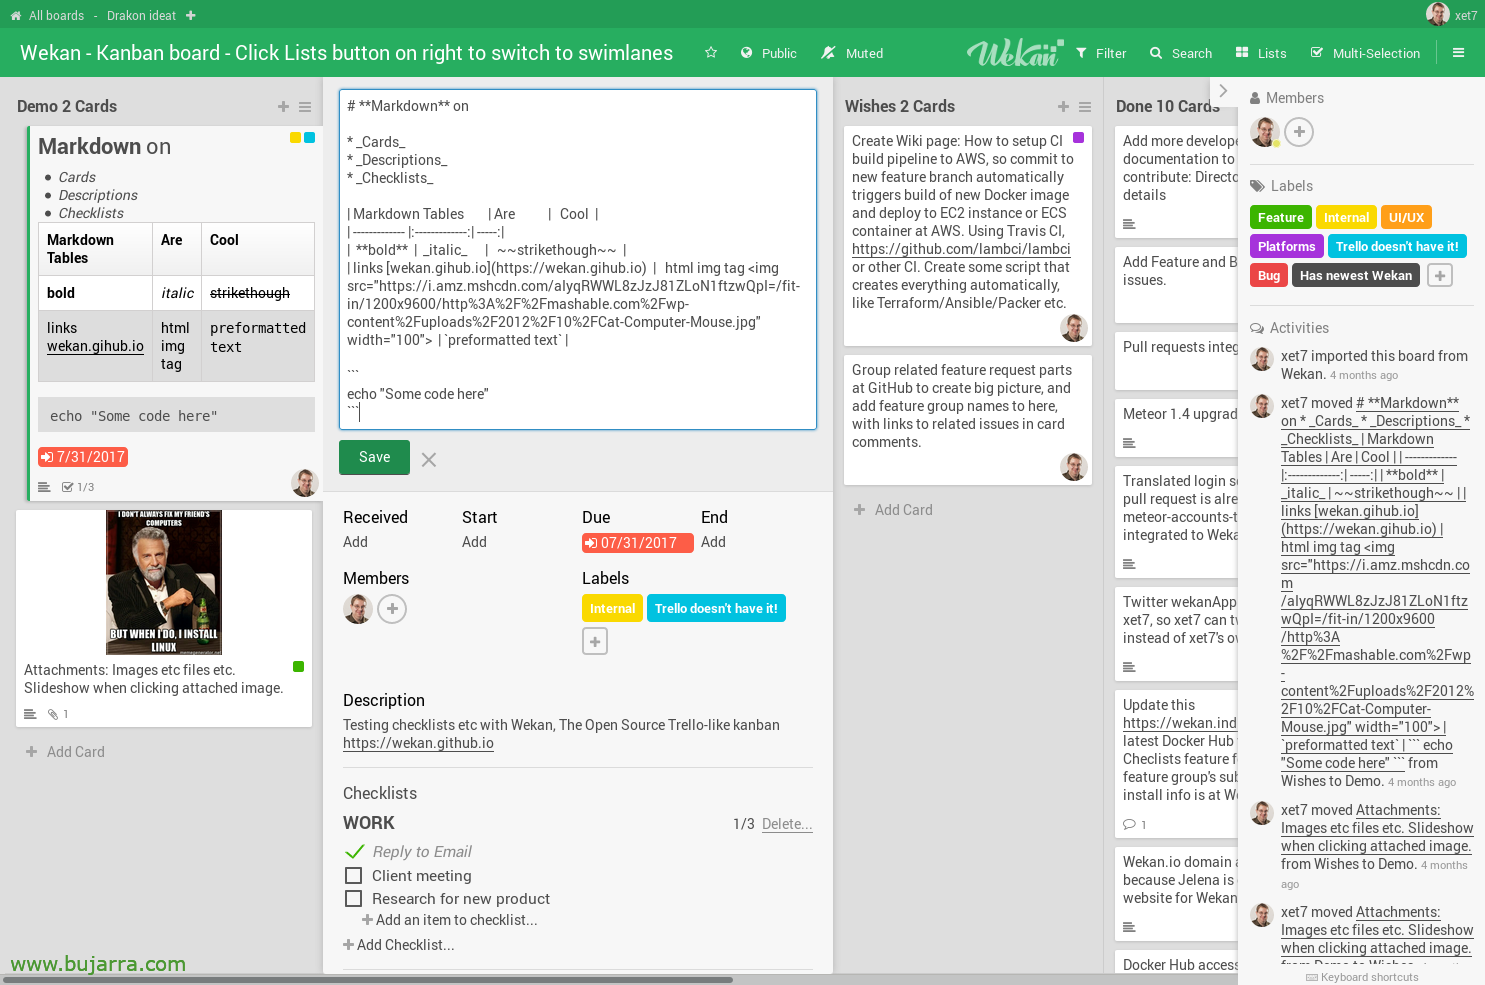Open board hamburger menu

coord(1458,53)
